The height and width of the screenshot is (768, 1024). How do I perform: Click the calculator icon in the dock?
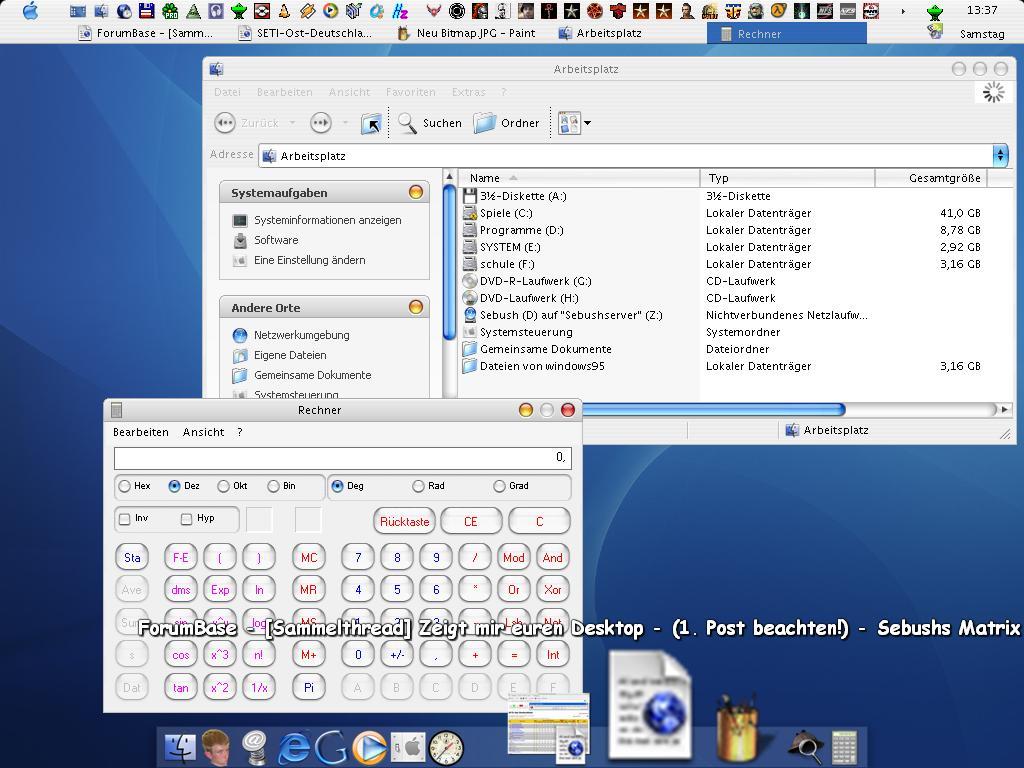(x=844, y=747)
